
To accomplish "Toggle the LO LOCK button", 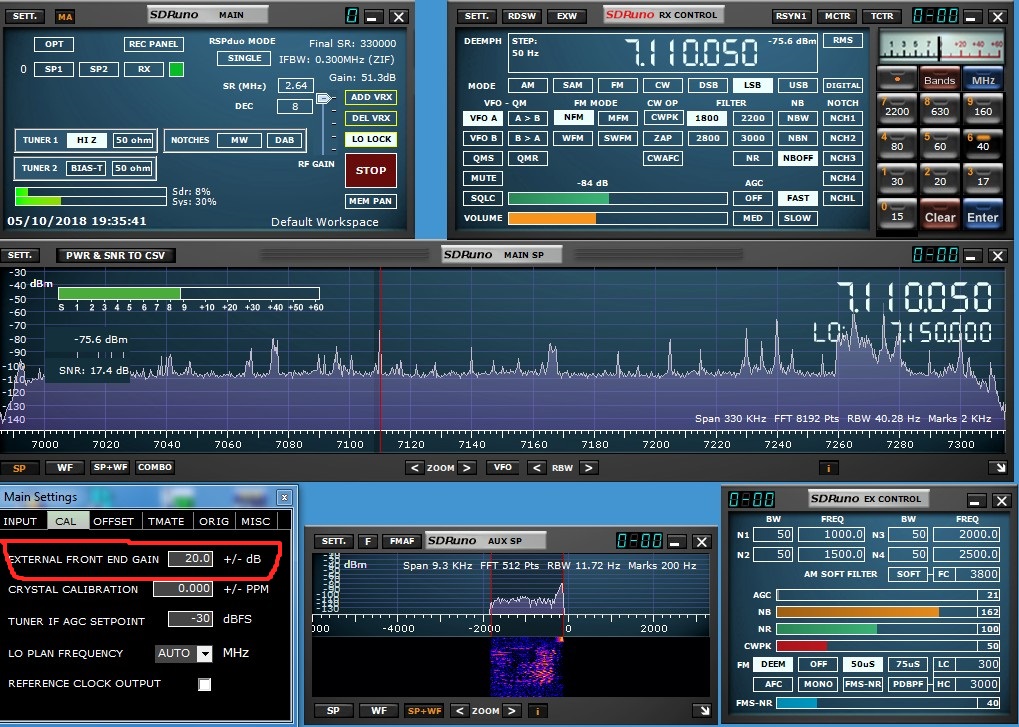I will coord(371,139).
